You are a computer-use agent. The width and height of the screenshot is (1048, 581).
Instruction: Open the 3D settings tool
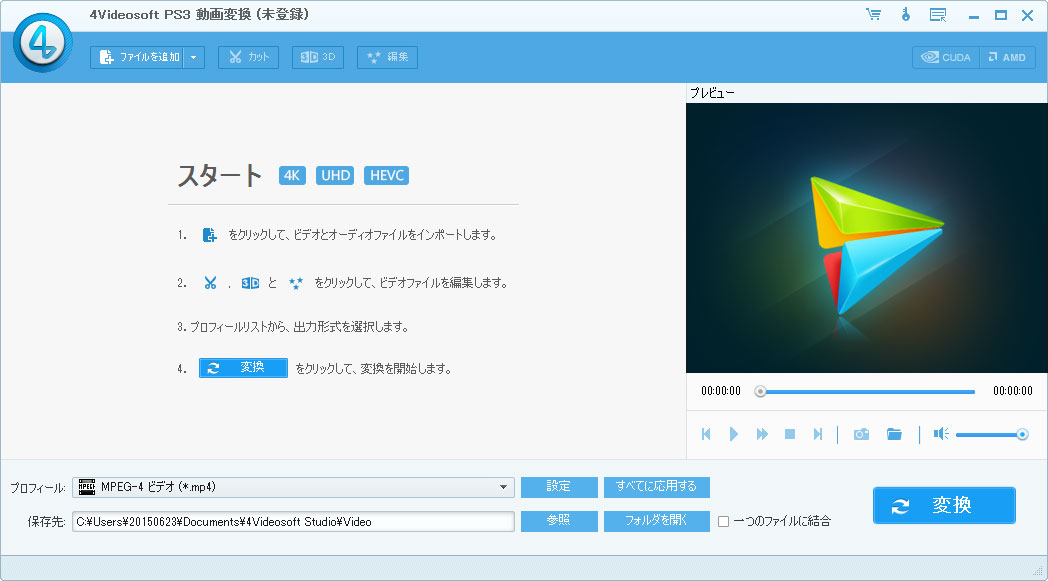point(318,57)
